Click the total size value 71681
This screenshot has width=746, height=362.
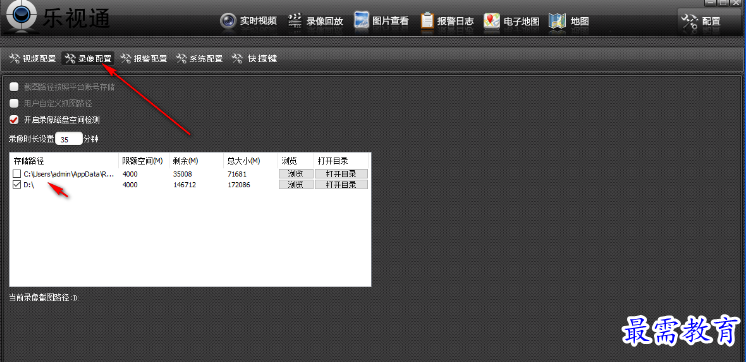pos(237,174)
